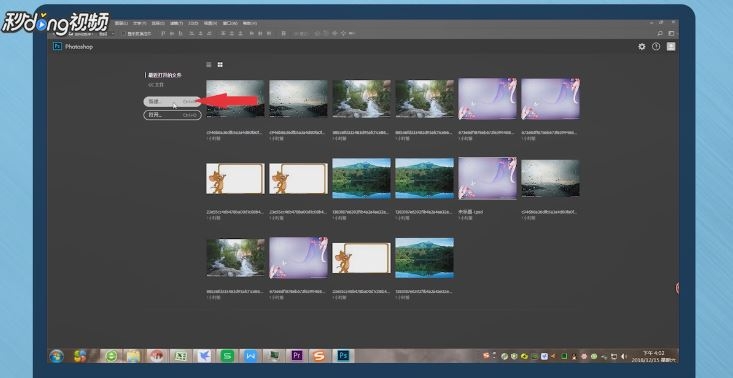Click the user account avatar icon
733x378 pixels.
click(x=671, y=47)
